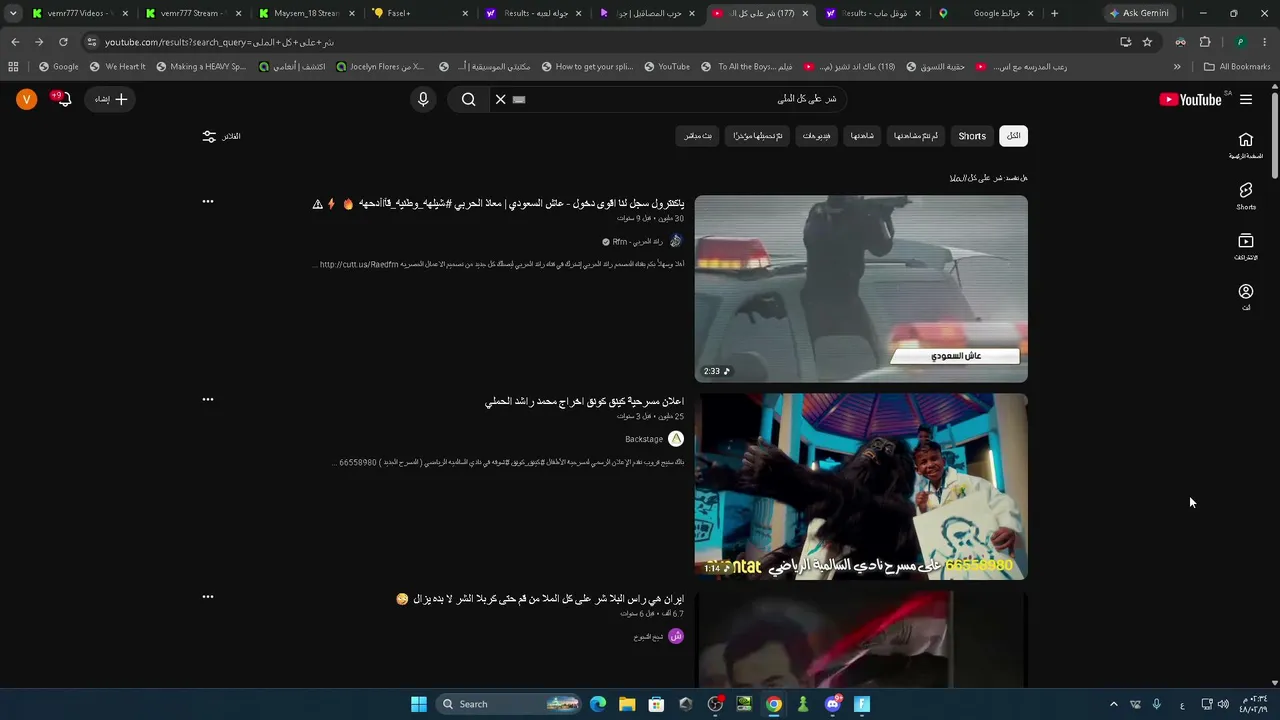Select the Watched (شاهدتها) filter chip

pos(862,136)
